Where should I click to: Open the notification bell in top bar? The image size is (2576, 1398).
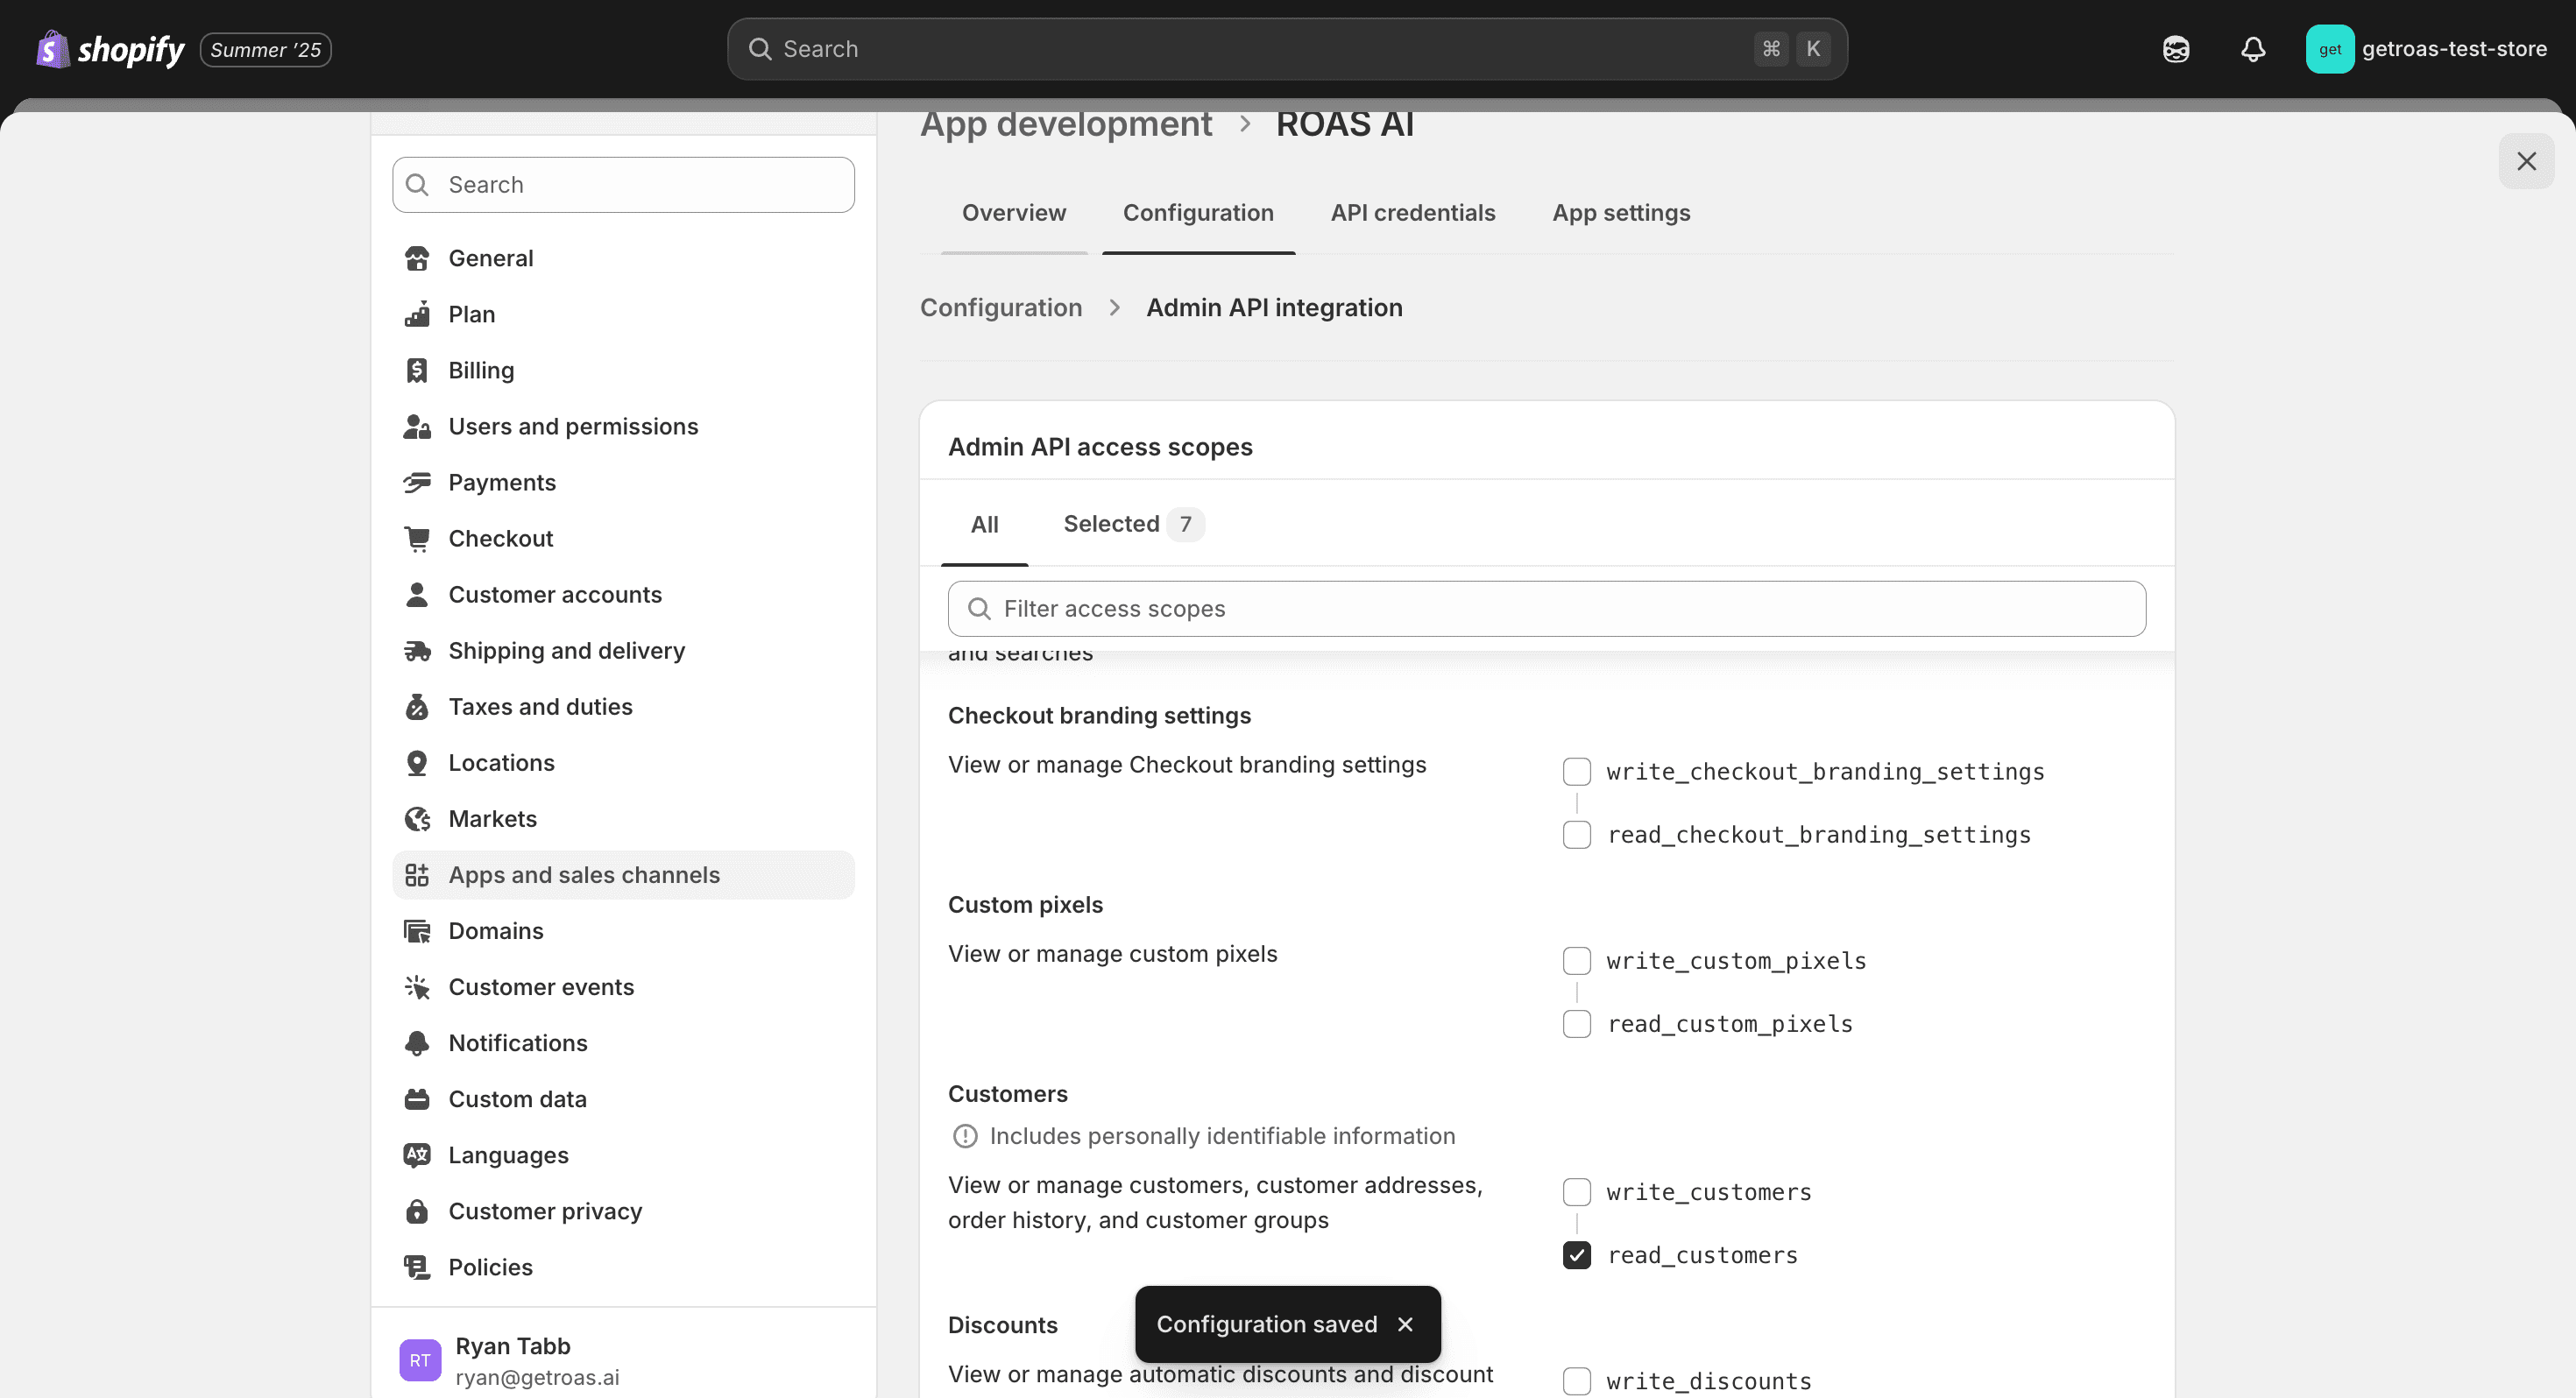tap(2252, 49)
